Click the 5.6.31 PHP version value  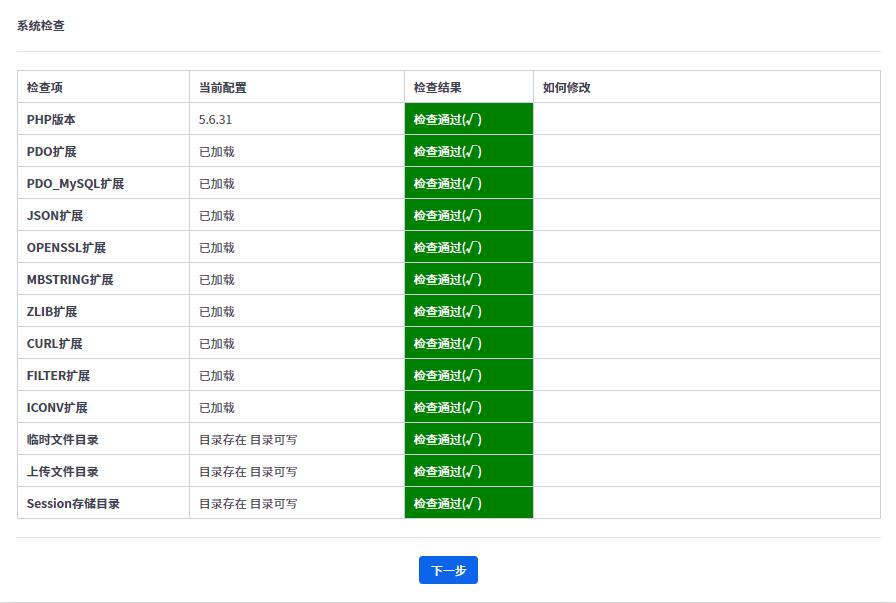pyautogui.click(x=216, y=120)
